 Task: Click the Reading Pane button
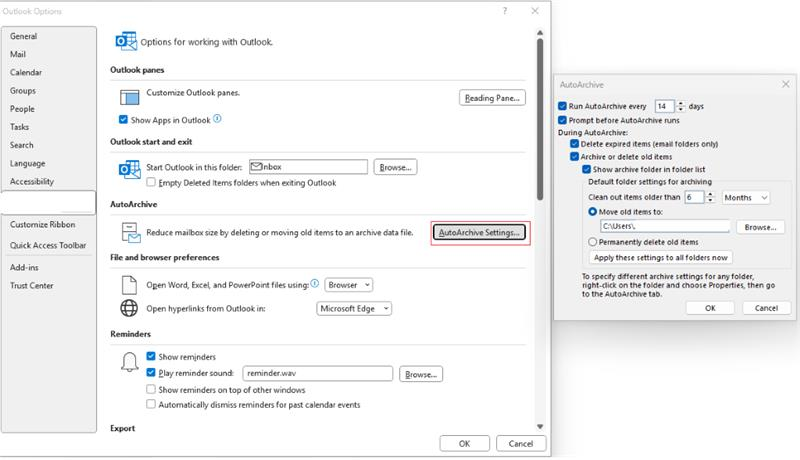point(492,98)
